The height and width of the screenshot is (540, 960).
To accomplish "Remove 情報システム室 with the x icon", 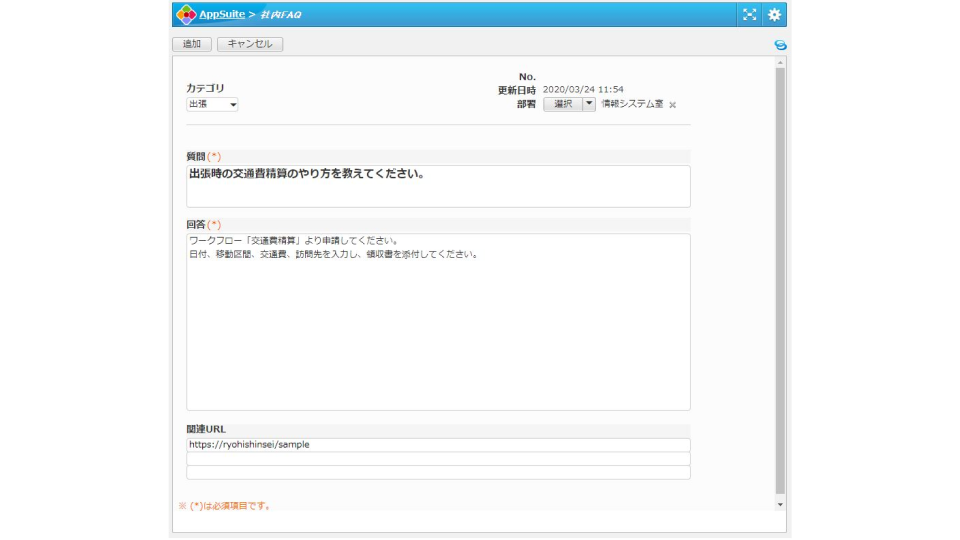I will pyautogui.click(x=672, y=105).
